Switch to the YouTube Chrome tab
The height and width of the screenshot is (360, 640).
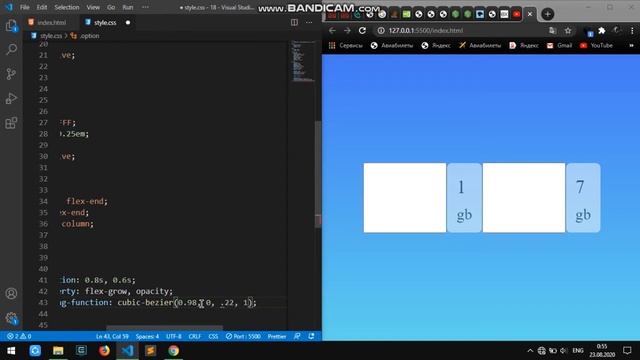517,14
